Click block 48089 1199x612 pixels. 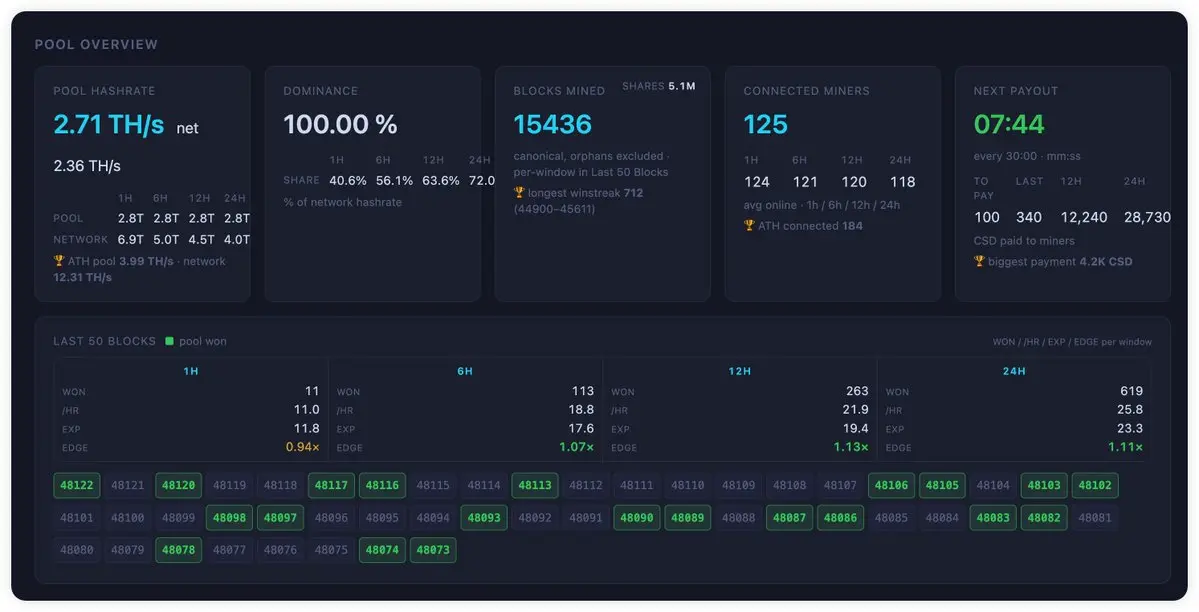(687, 518)
